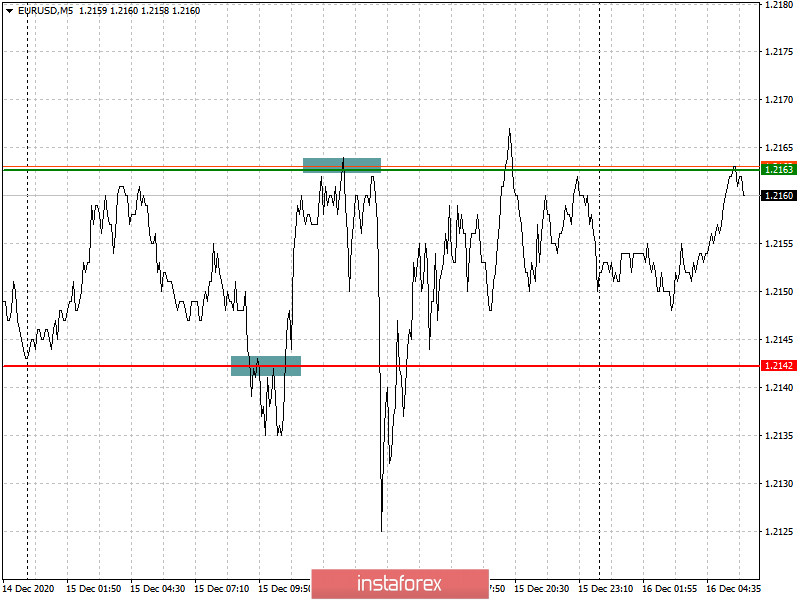The height and width of the screenshot is (600, 800).
Task: Click the 1.2135 price scale label
Action: [779, 435]
